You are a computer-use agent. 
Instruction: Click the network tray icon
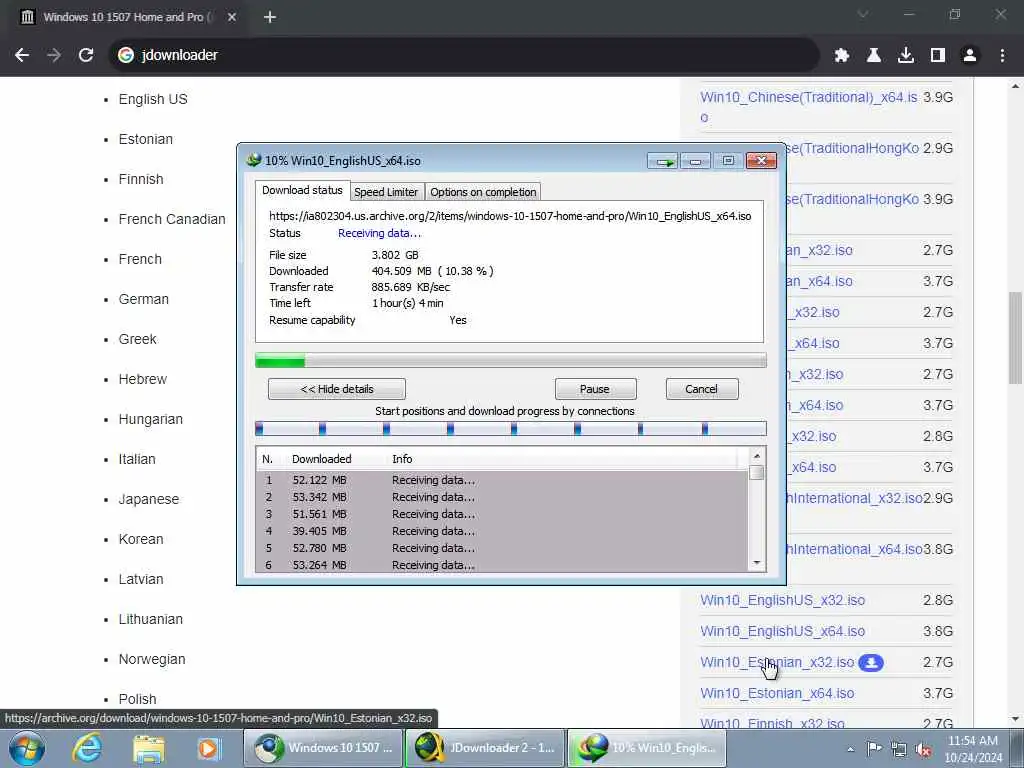pyautogui.click(x=899, y=749)
